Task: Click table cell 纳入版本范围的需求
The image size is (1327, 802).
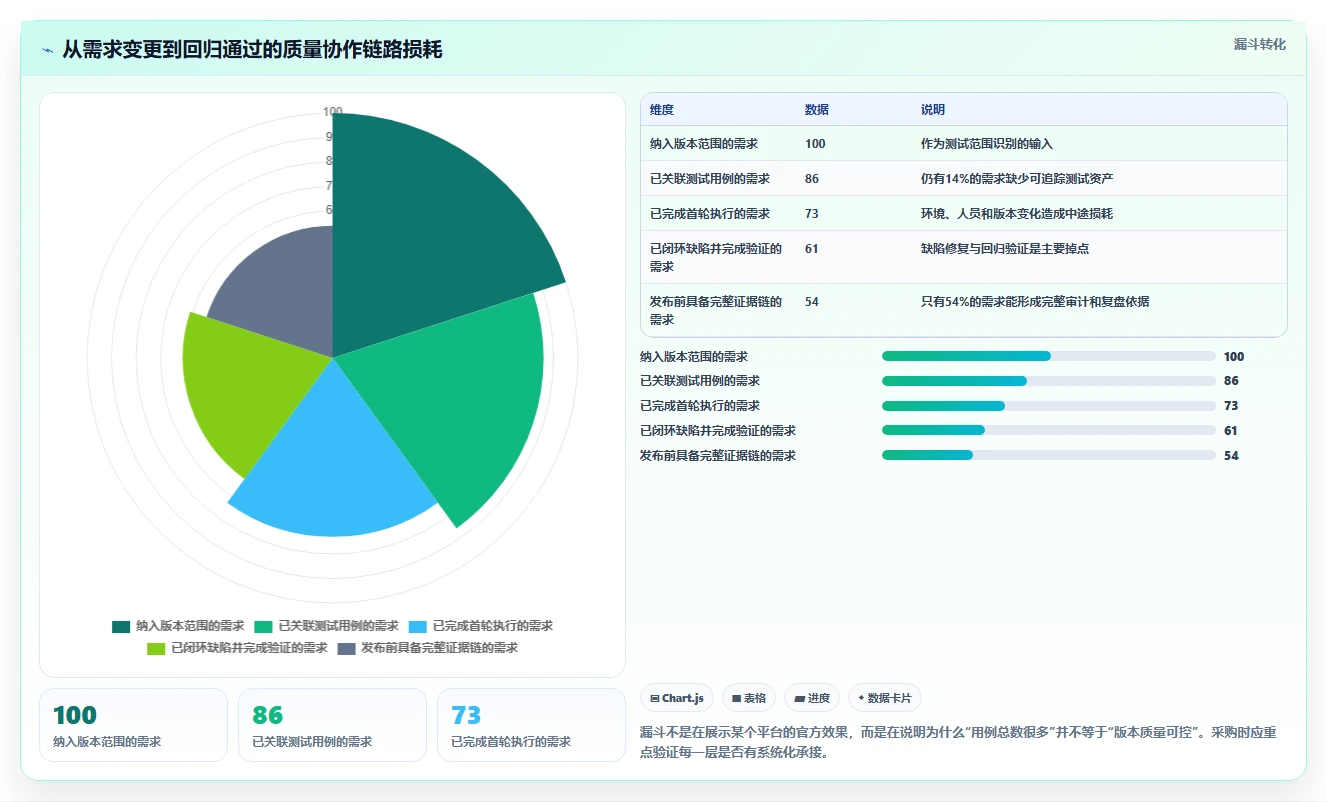Action: coord(704,144)
